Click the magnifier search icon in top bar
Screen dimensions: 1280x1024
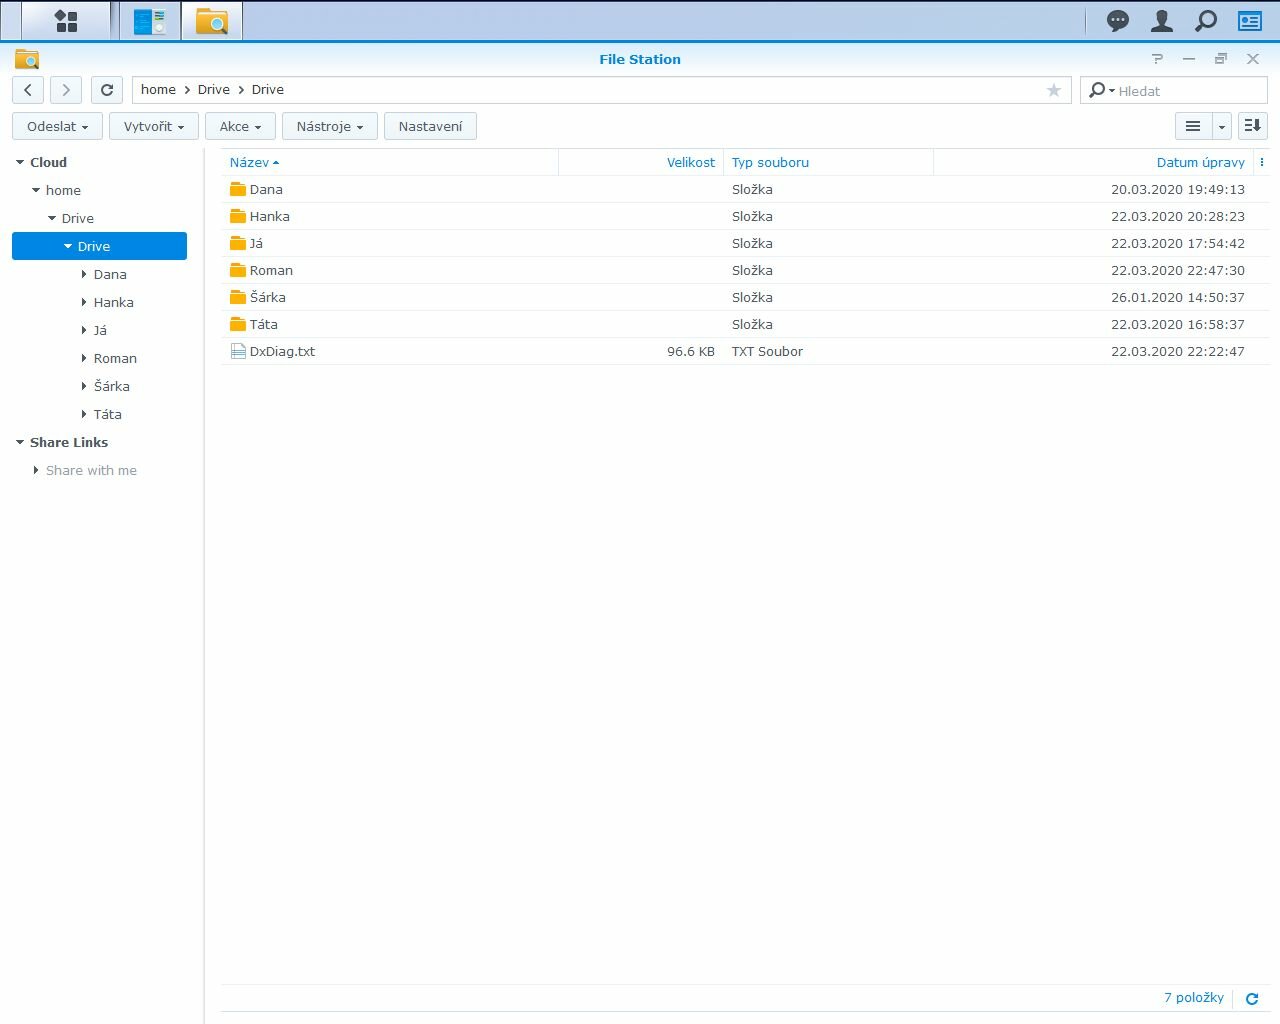tap(1206, 21)
